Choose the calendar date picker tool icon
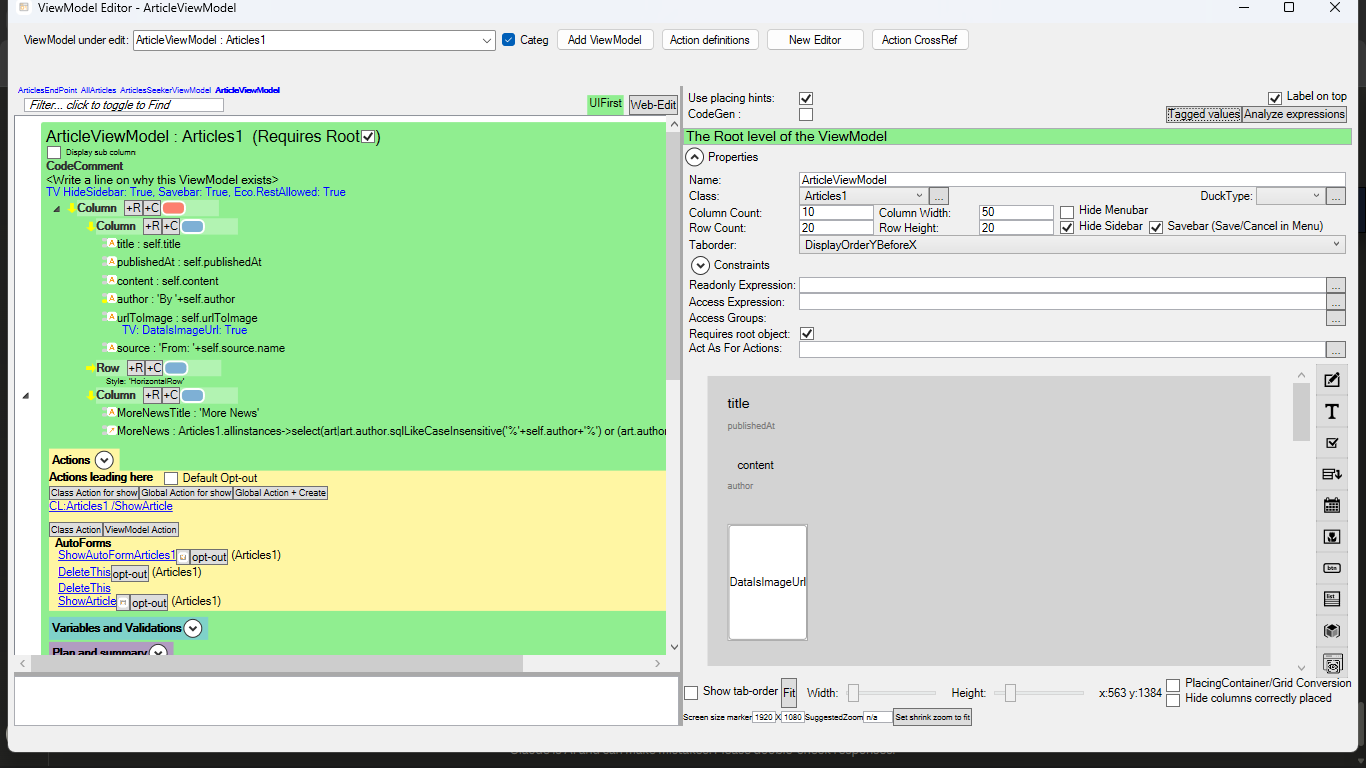Image resolution: width=1366 pixels, height=768 pixels. coord(1332,505)
